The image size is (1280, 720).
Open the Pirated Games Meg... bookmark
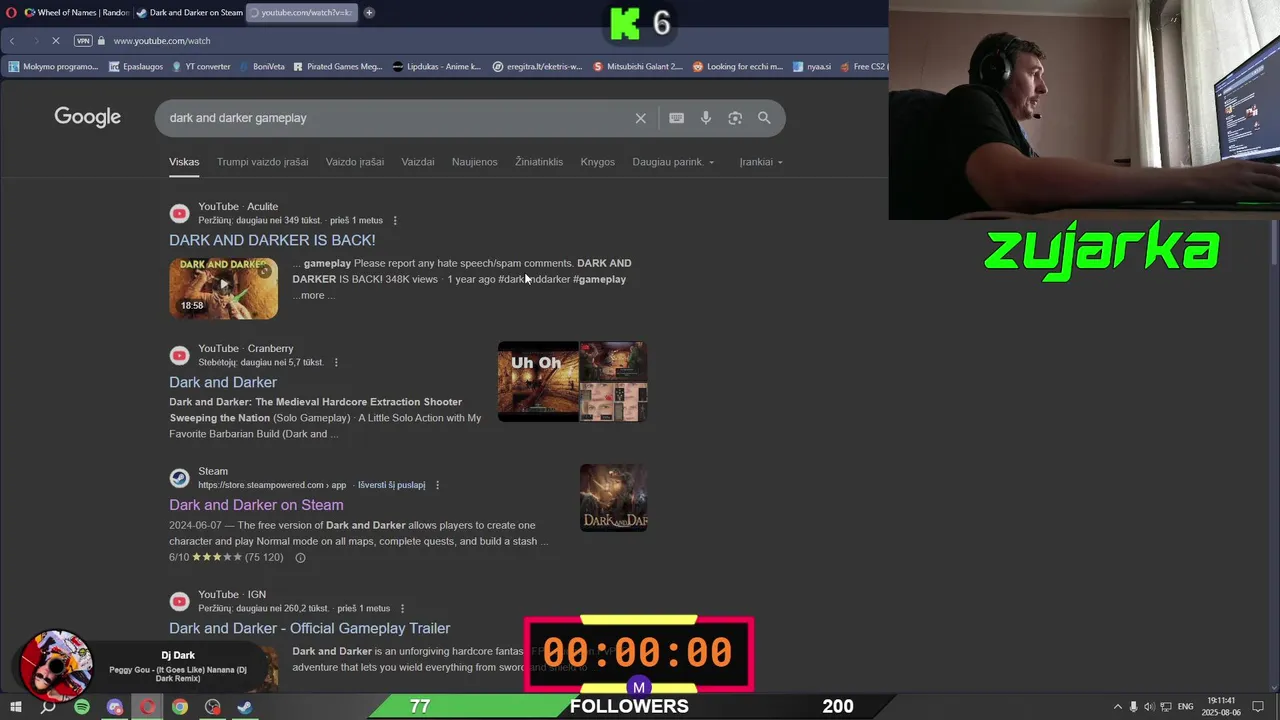338,67
